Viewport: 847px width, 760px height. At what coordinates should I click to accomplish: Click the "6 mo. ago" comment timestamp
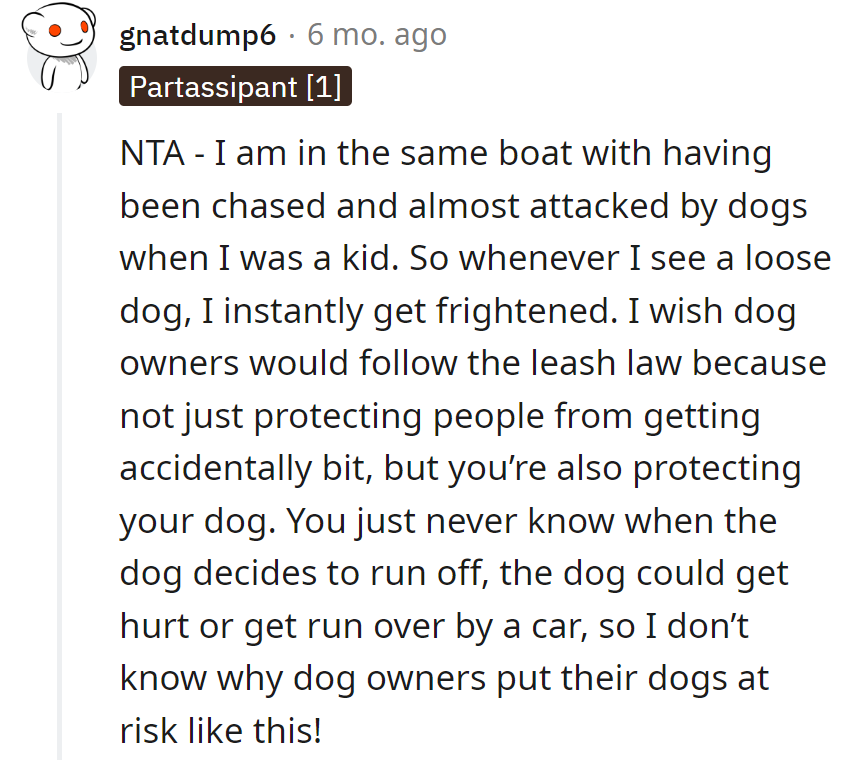376,36
